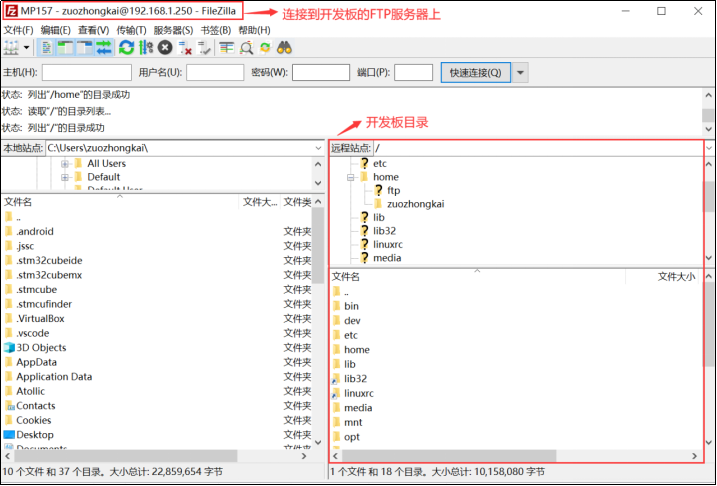
Task: Disconnect from the current server
Action: (x=185, y=48)
